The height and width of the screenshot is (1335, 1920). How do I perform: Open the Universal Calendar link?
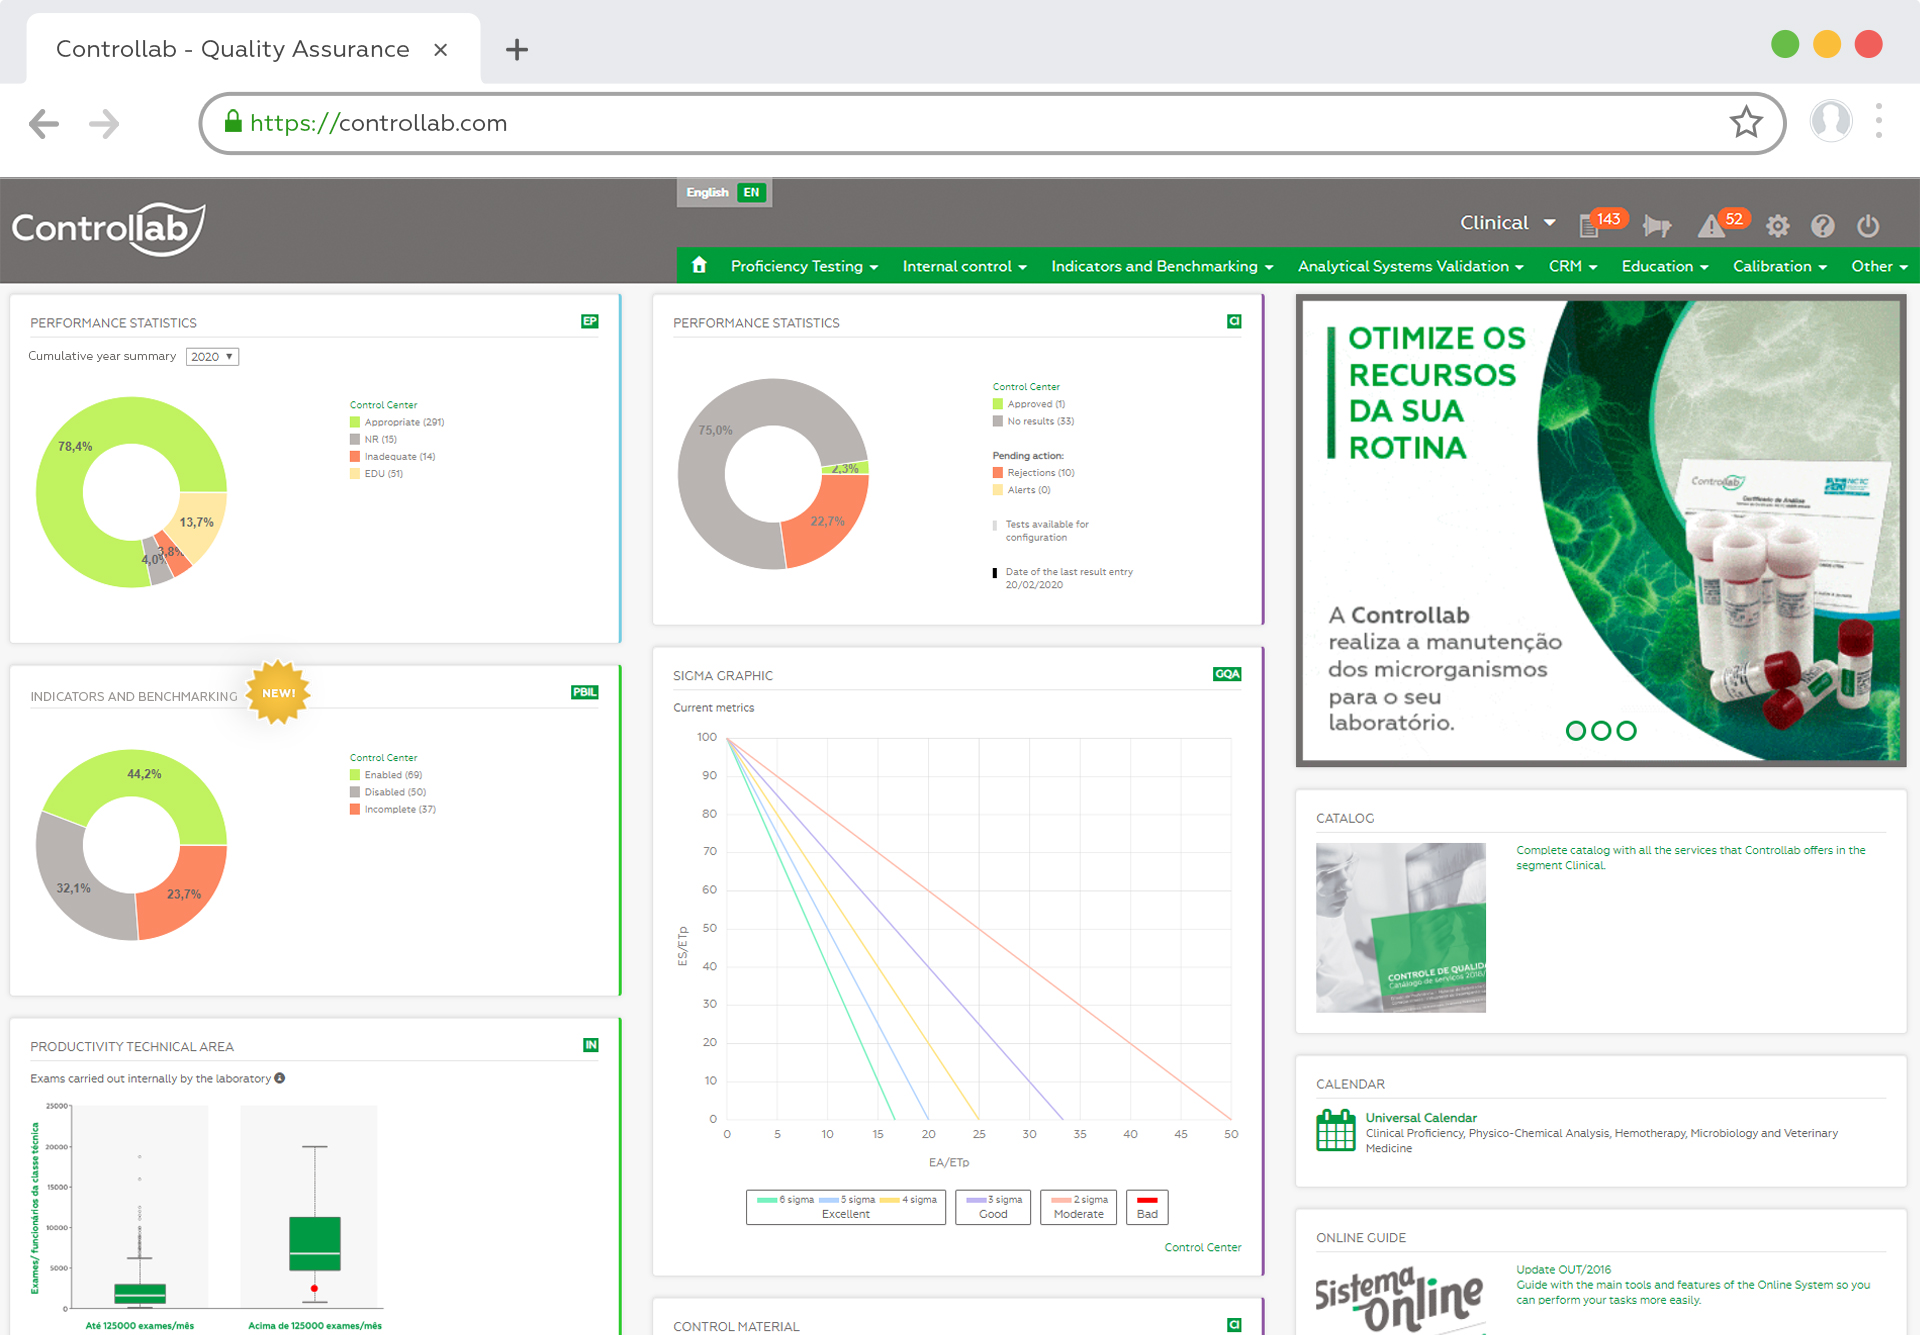[1420, 1117]
